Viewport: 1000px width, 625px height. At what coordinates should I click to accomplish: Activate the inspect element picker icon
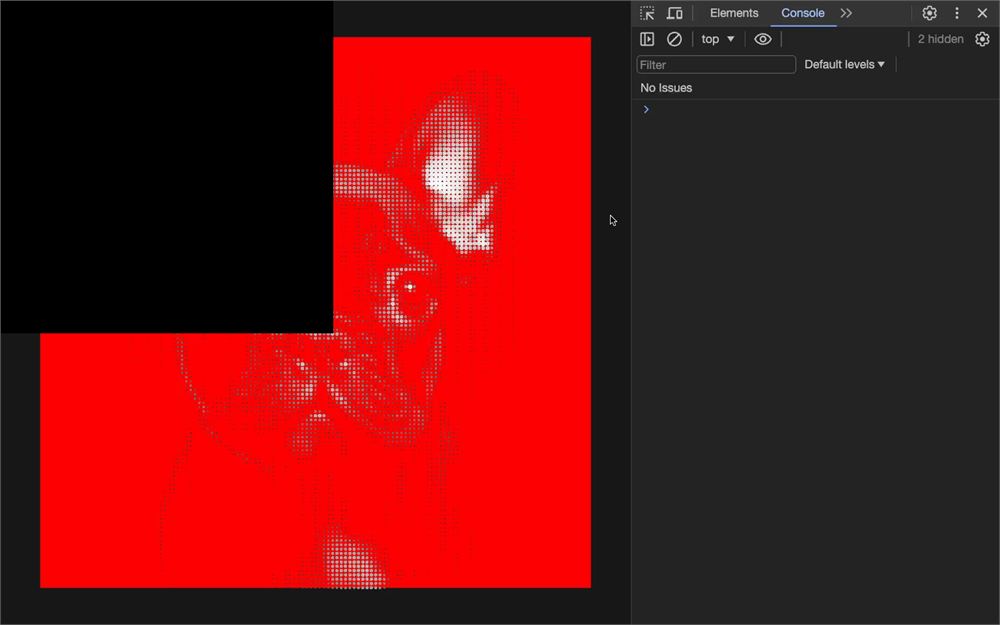(x=647, y=13)
